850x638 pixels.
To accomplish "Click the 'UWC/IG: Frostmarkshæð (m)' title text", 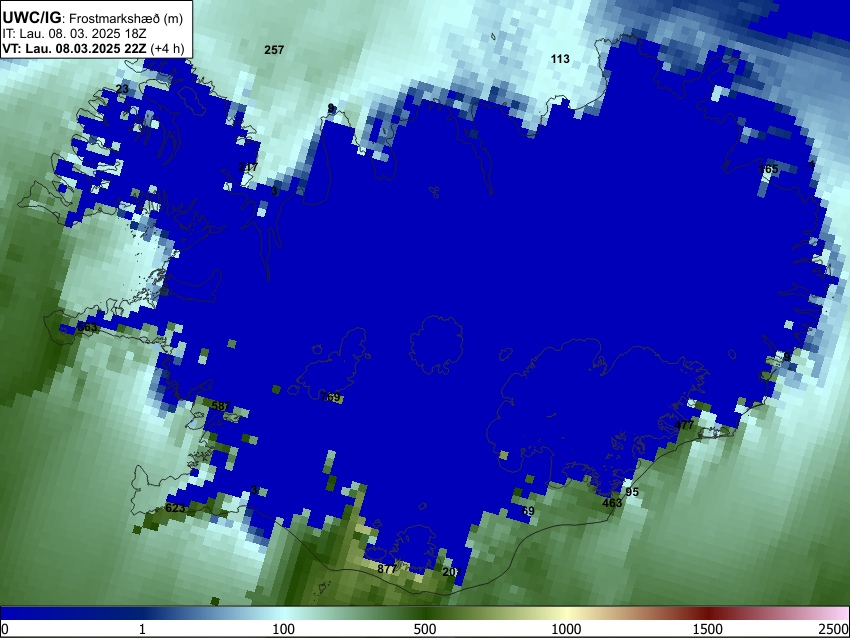I will [93, 18].
